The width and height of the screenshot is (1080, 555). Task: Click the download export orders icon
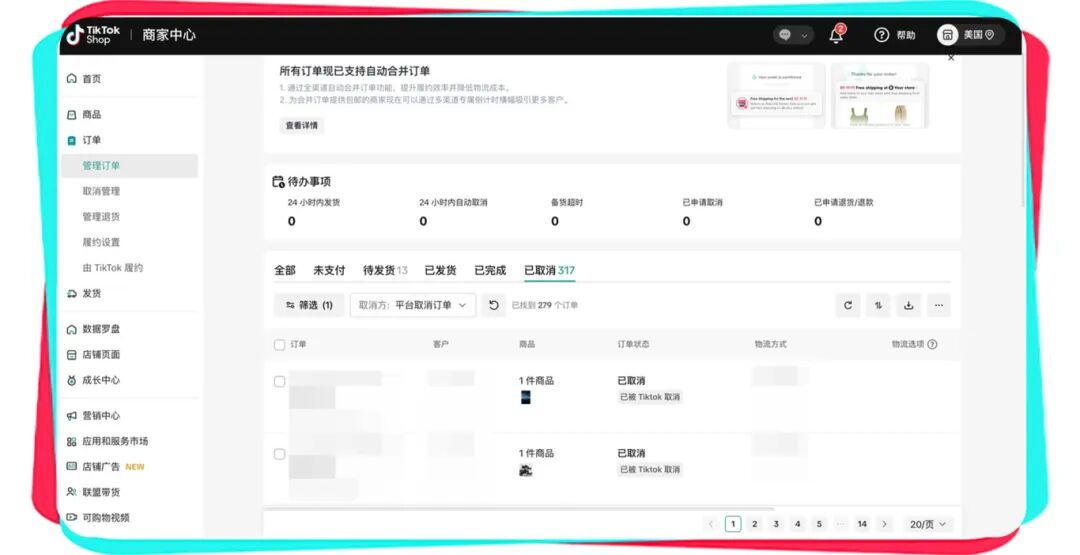pyautogui.click(x=908, y=305)
